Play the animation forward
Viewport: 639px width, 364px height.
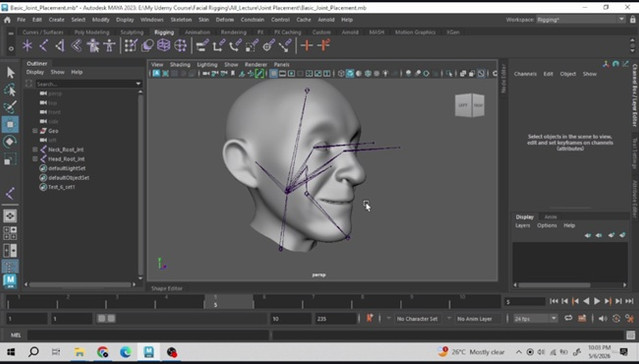point(597,301)
